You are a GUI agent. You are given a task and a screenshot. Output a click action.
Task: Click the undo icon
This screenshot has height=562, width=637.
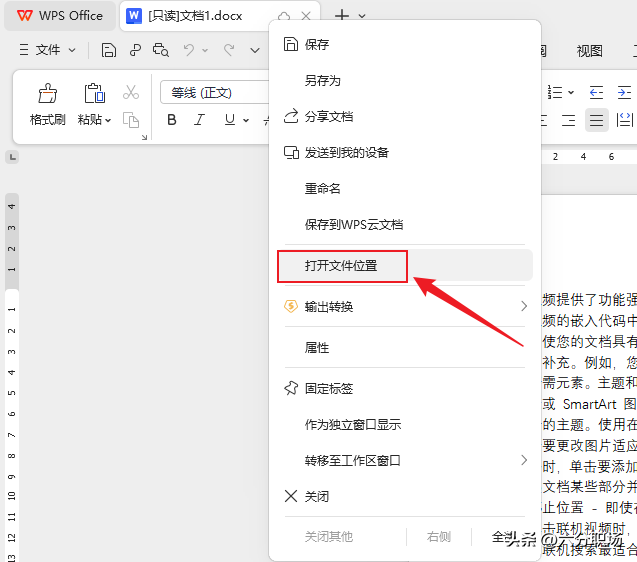click(188, 50)
